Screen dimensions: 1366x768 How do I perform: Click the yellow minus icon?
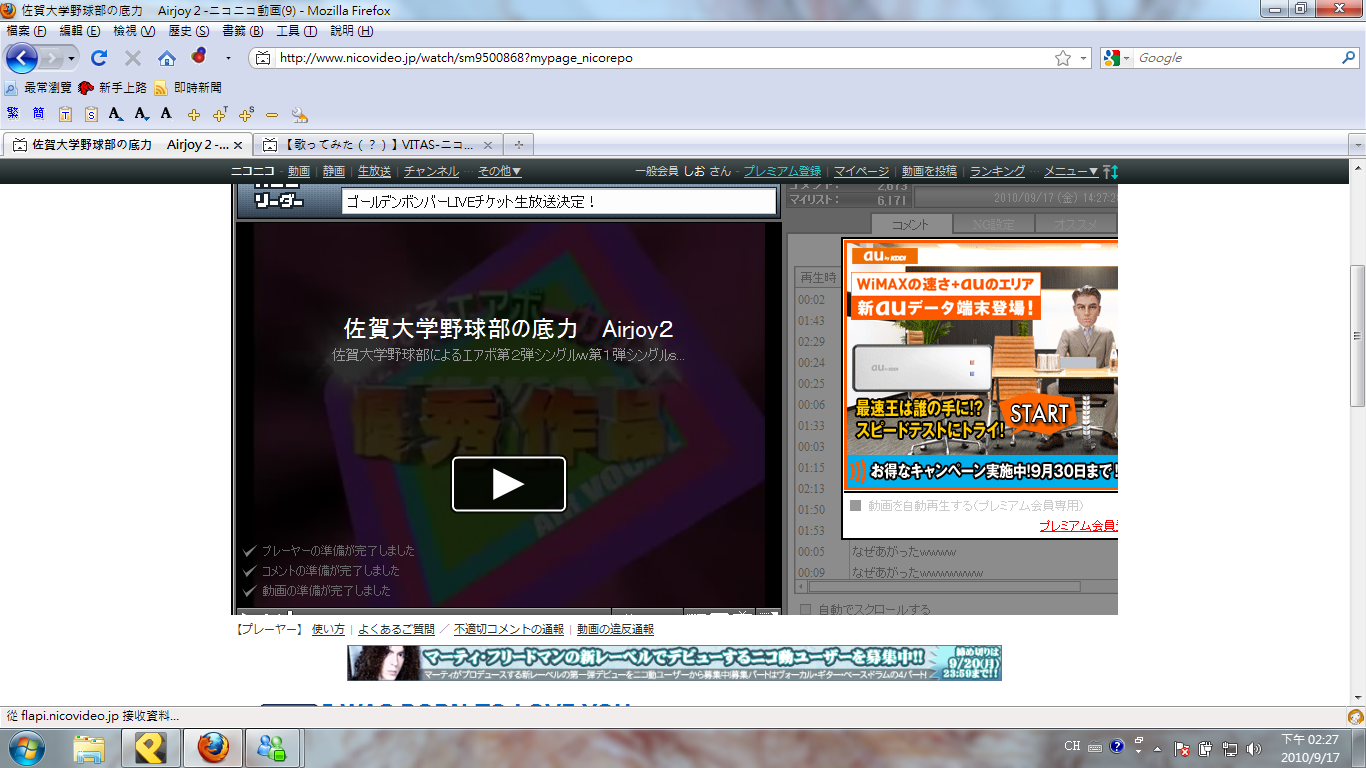[272, 115]
